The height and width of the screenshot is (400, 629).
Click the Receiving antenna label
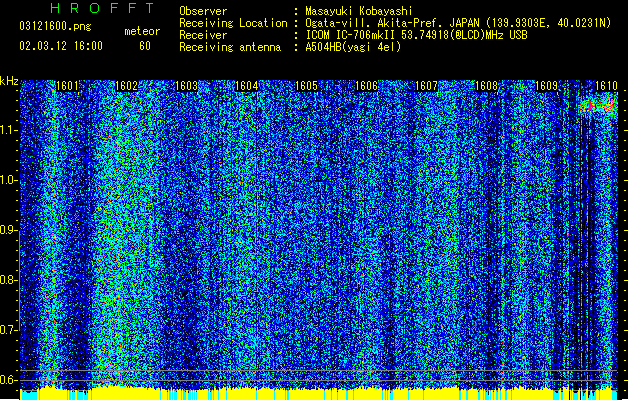tap(230, 47)
